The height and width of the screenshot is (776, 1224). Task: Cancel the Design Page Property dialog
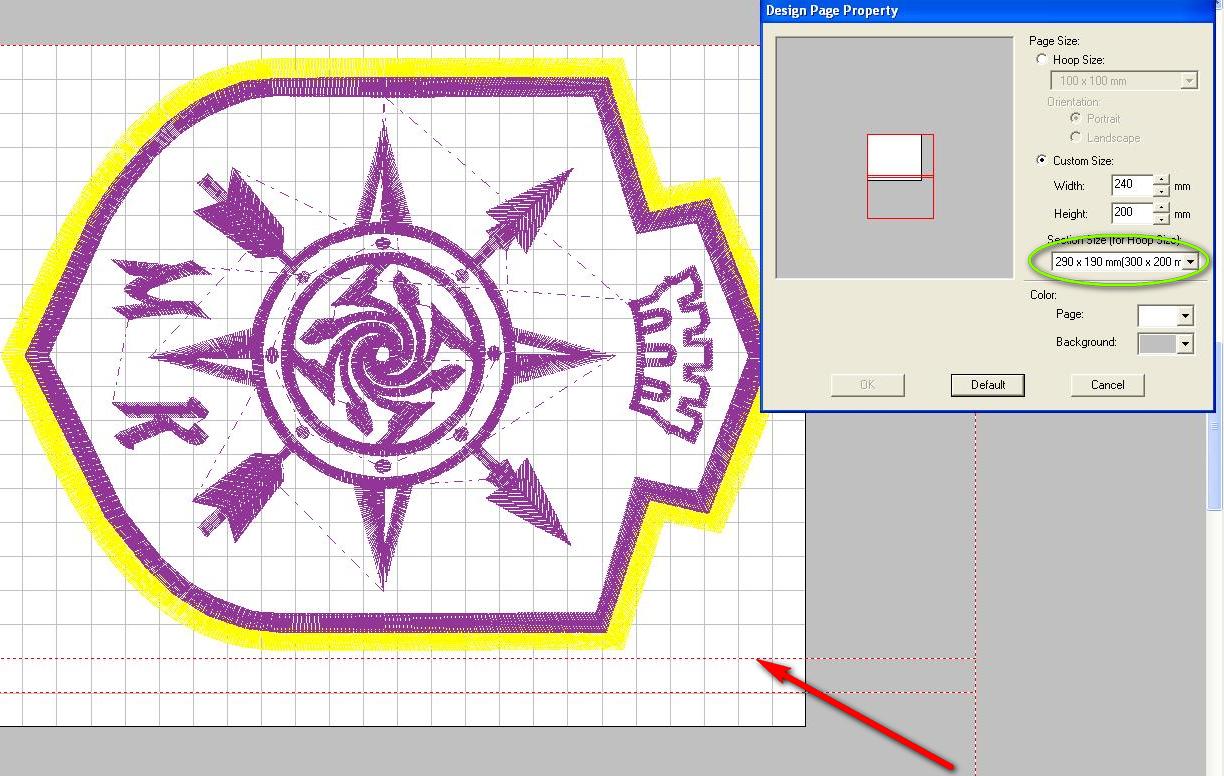point(1107,385)
